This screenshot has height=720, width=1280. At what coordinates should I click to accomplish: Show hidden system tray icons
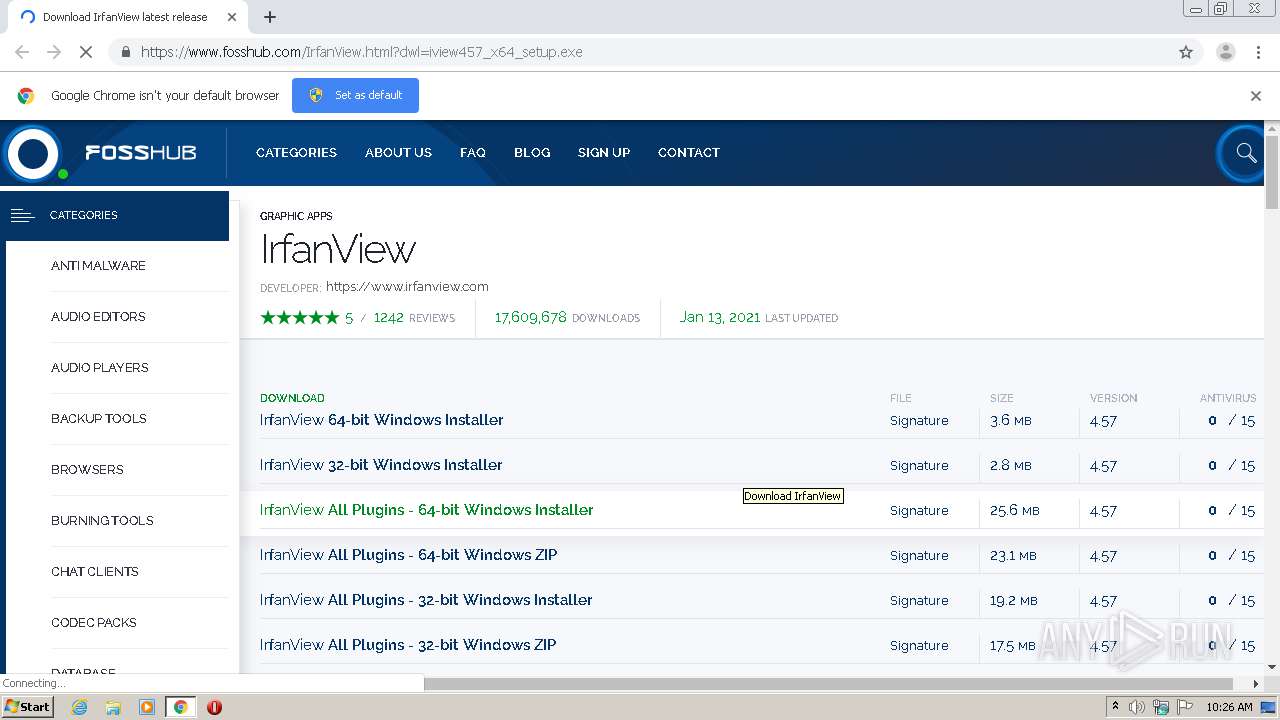[1115, 707]
